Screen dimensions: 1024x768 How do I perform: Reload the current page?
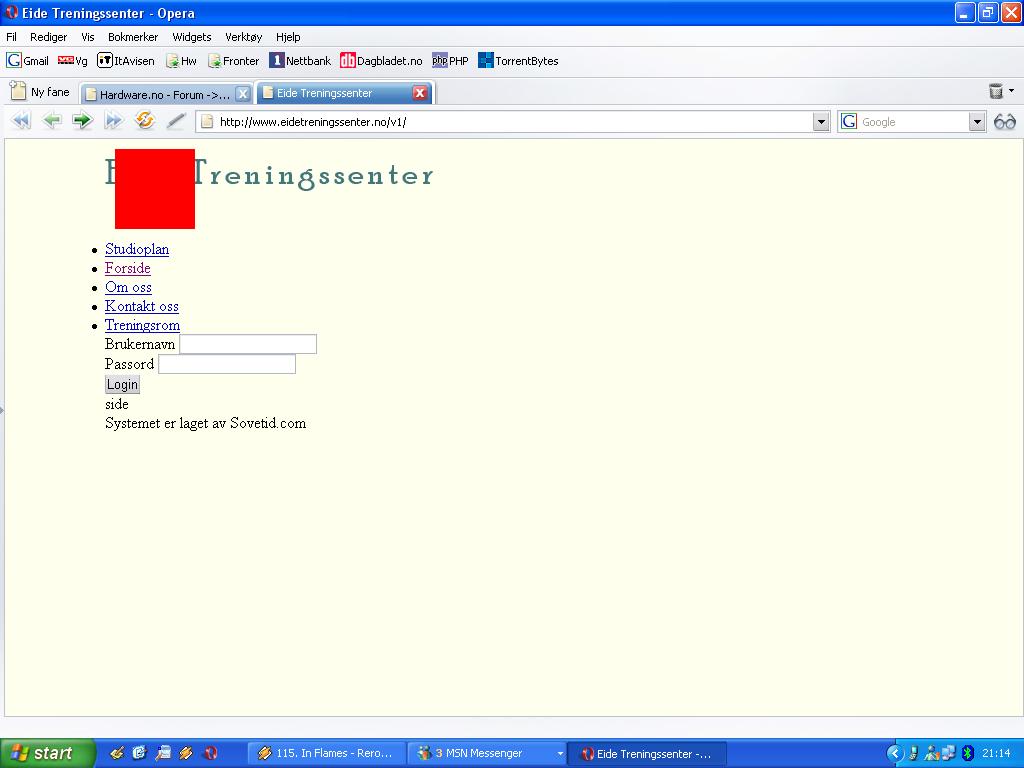click(144, 120)
